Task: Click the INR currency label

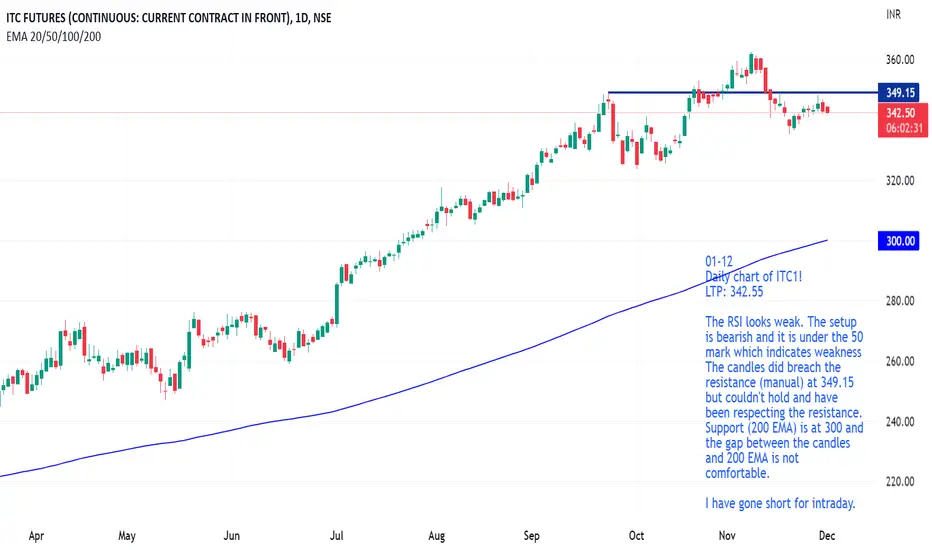Action: [893, 14]
